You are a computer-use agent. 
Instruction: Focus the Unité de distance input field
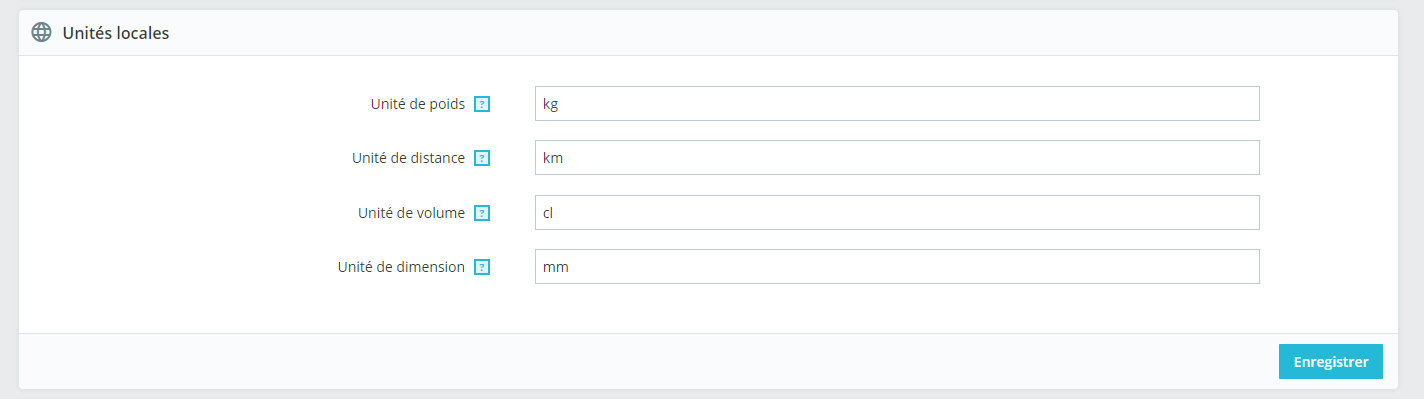pos(897,158)
